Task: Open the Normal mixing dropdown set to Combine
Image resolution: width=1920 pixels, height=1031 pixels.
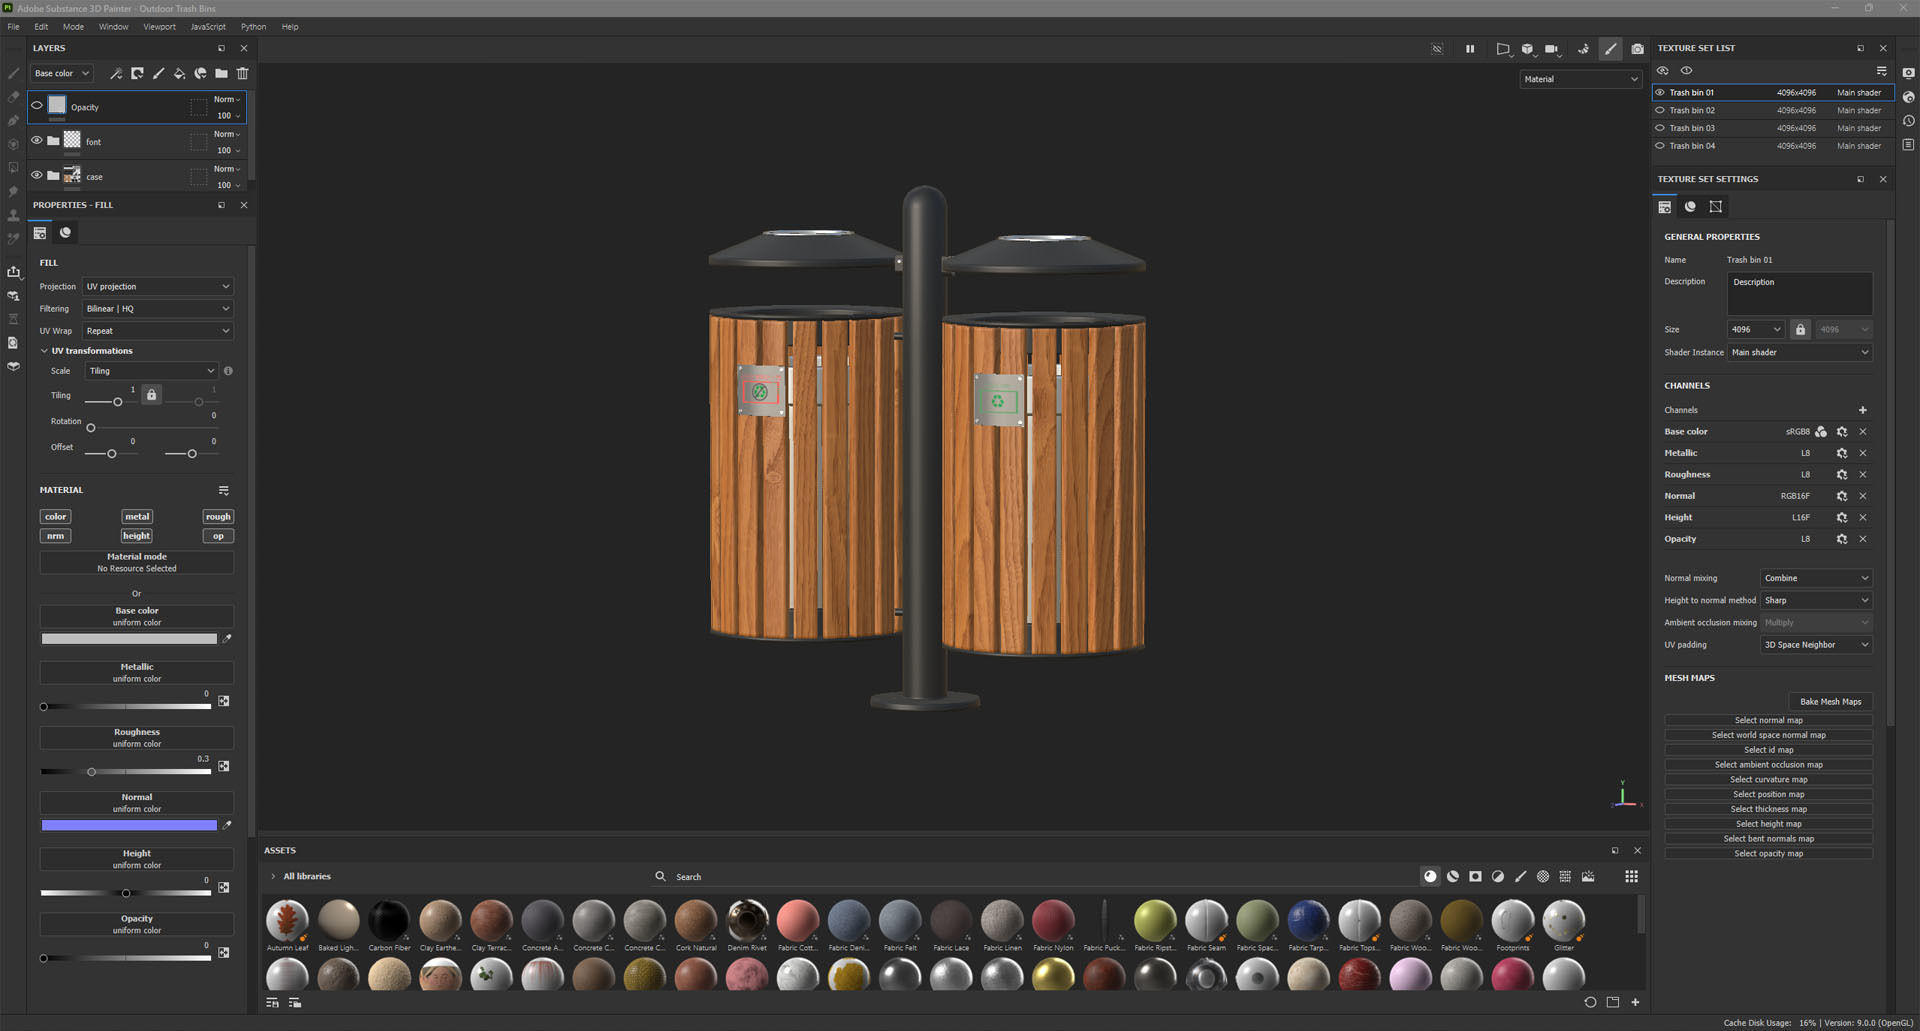Action: click(x=1815, y=578)
